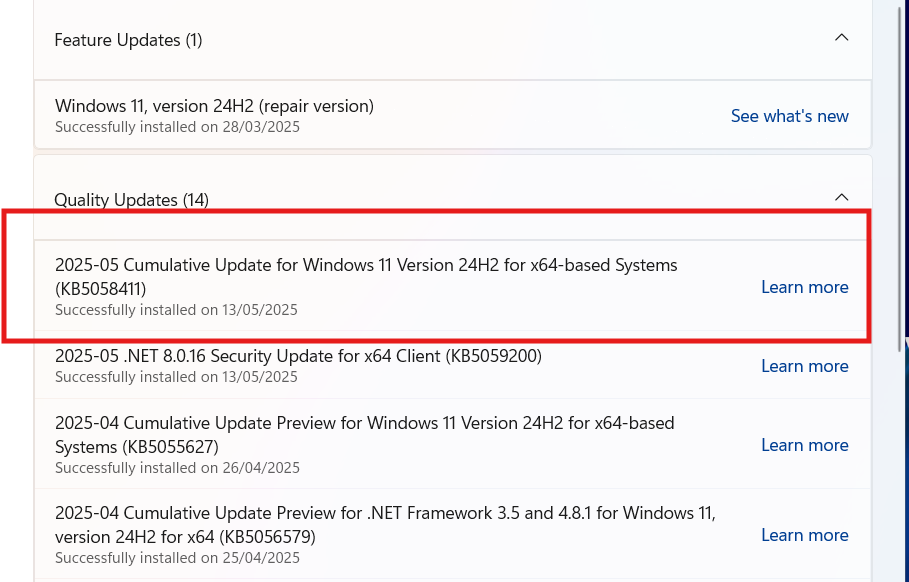This screenshot has width=909, height=582.
Task: Select the 2025-05 Cumulative Update KB5058411 title
Action: [x=366, y=277]
